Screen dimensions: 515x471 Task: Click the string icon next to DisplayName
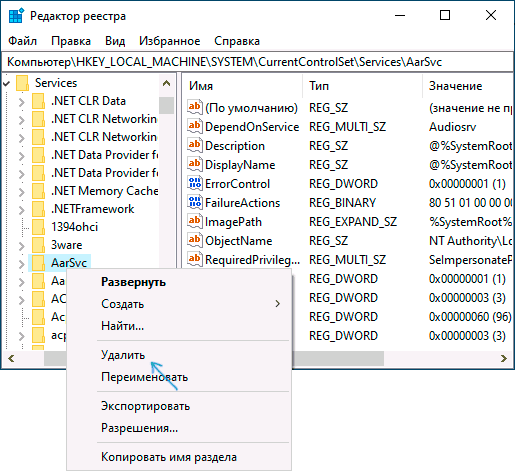tap(195, 164)
